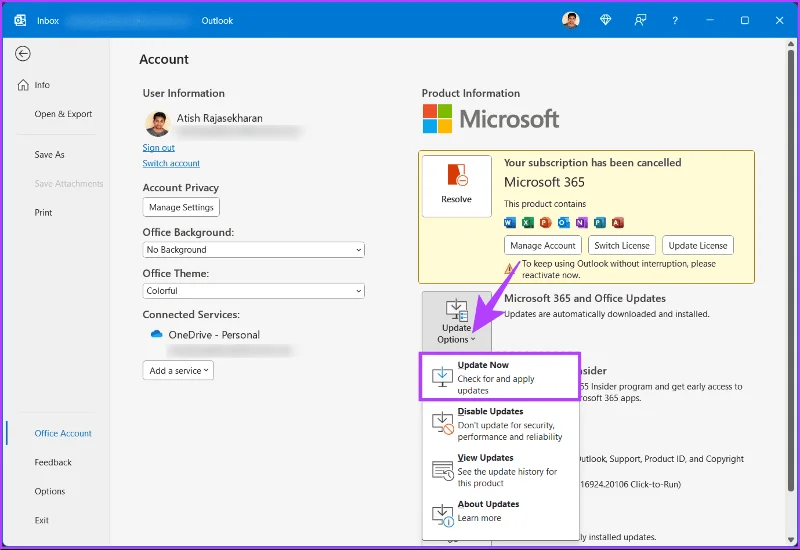Select Print in sidebar
The image size is (800, 550).
(43, 213)
